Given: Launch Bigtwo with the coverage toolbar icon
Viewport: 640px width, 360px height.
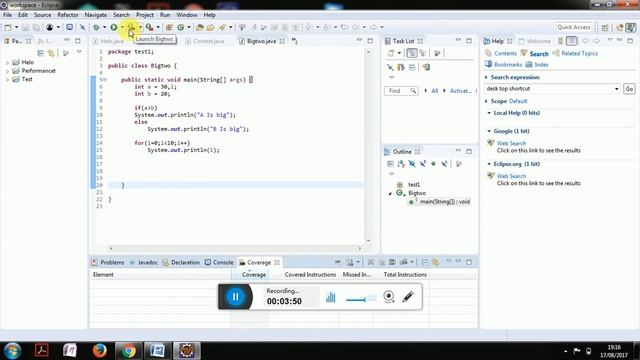Looking at the screenshot, I should coord(131,27).
